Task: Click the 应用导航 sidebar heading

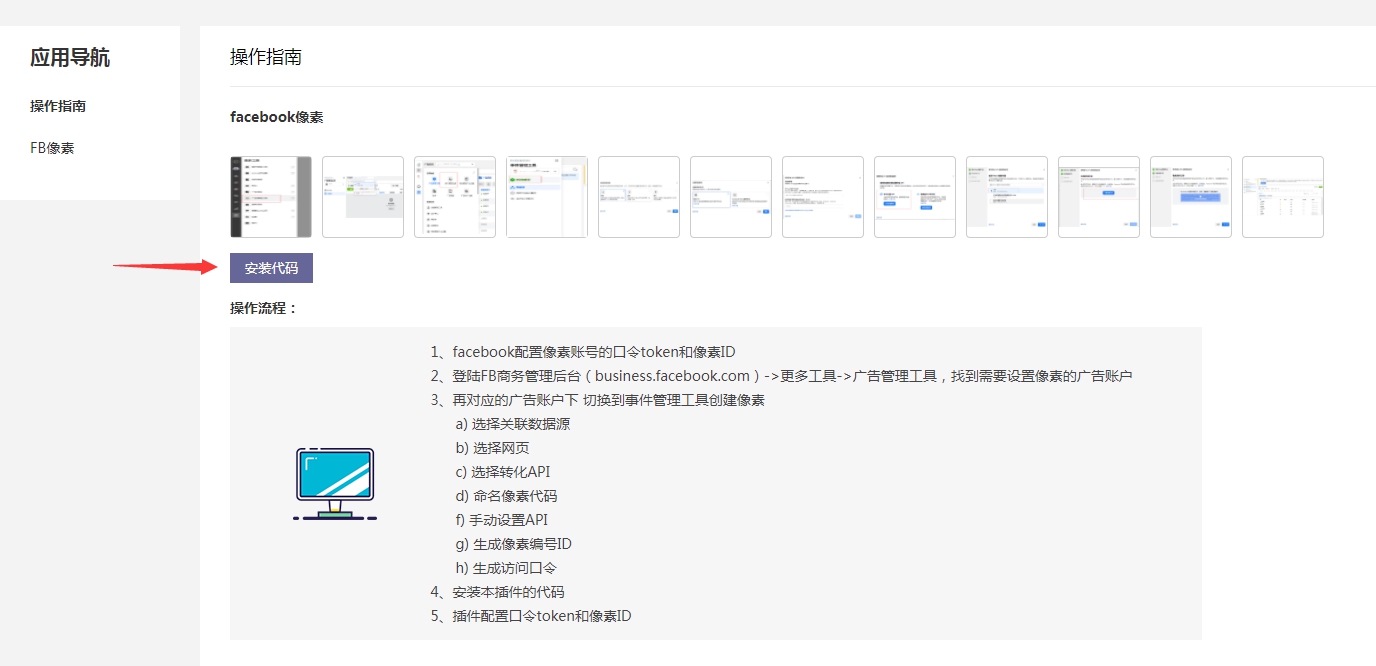Action: click(70, 58)
